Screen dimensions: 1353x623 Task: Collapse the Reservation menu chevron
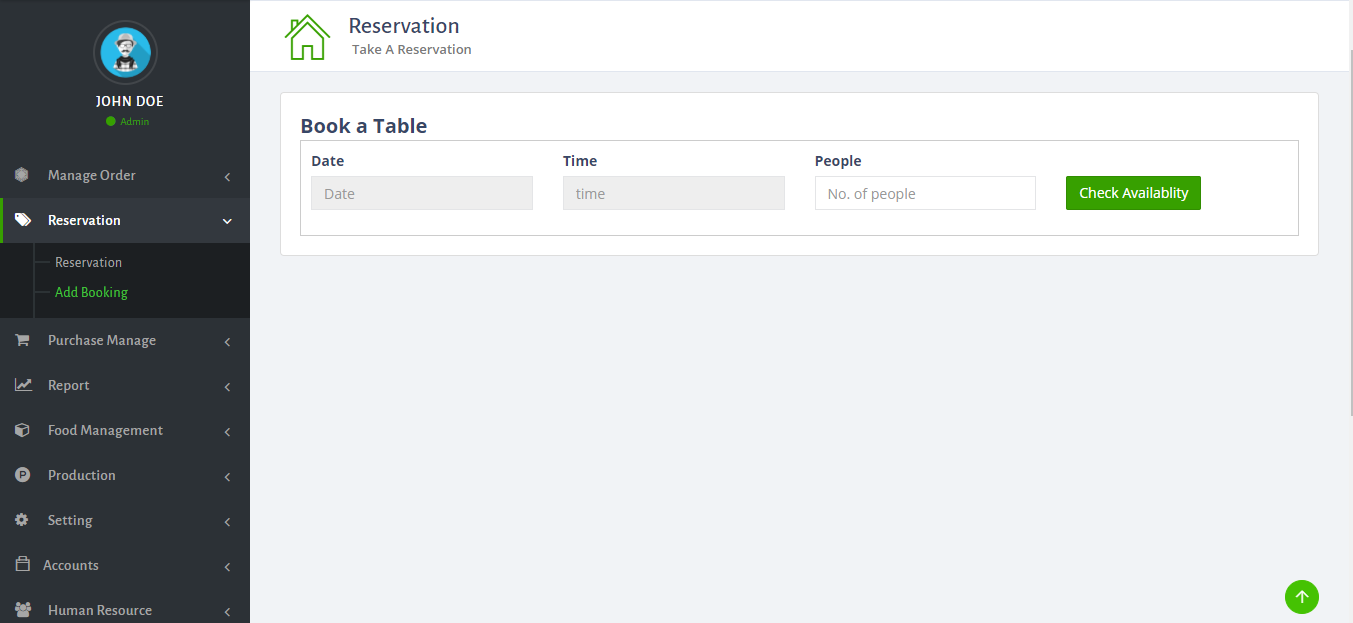(x=227, y=221)
